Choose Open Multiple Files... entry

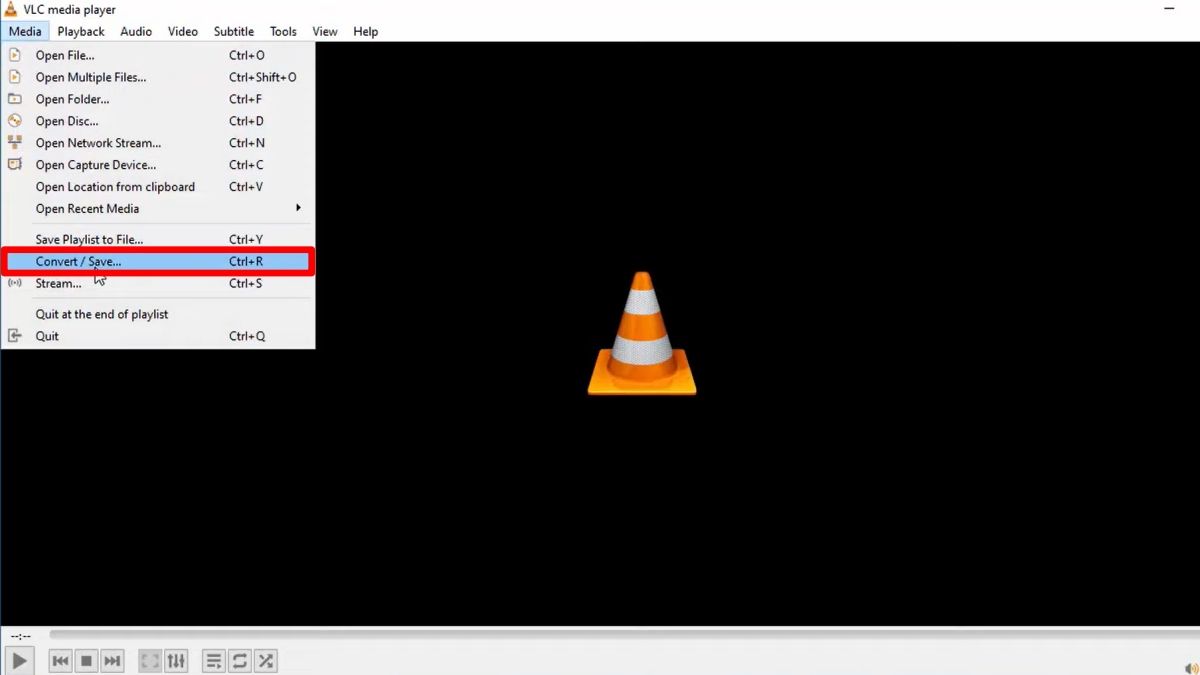tap(158, 77)
